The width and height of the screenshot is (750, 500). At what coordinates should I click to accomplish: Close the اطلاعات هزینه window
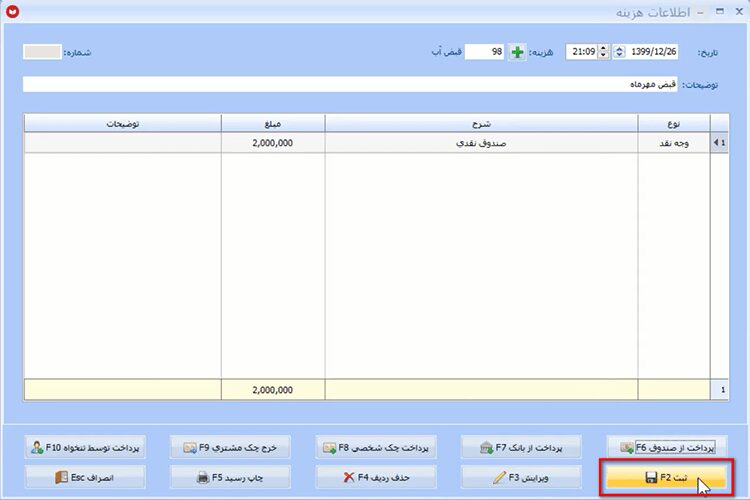739,11
